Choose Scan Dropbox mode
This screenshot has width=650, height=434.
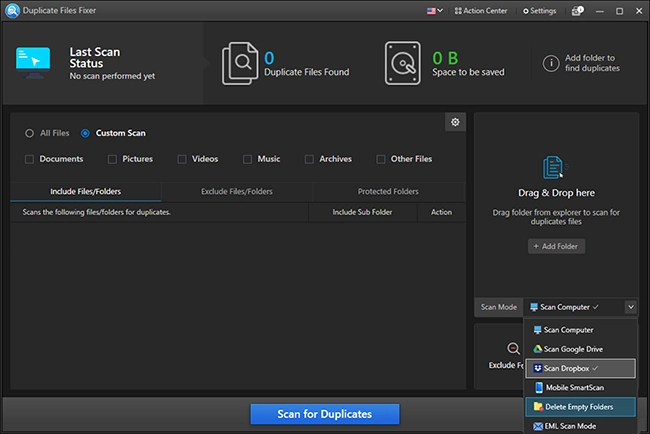coord(580,369)
